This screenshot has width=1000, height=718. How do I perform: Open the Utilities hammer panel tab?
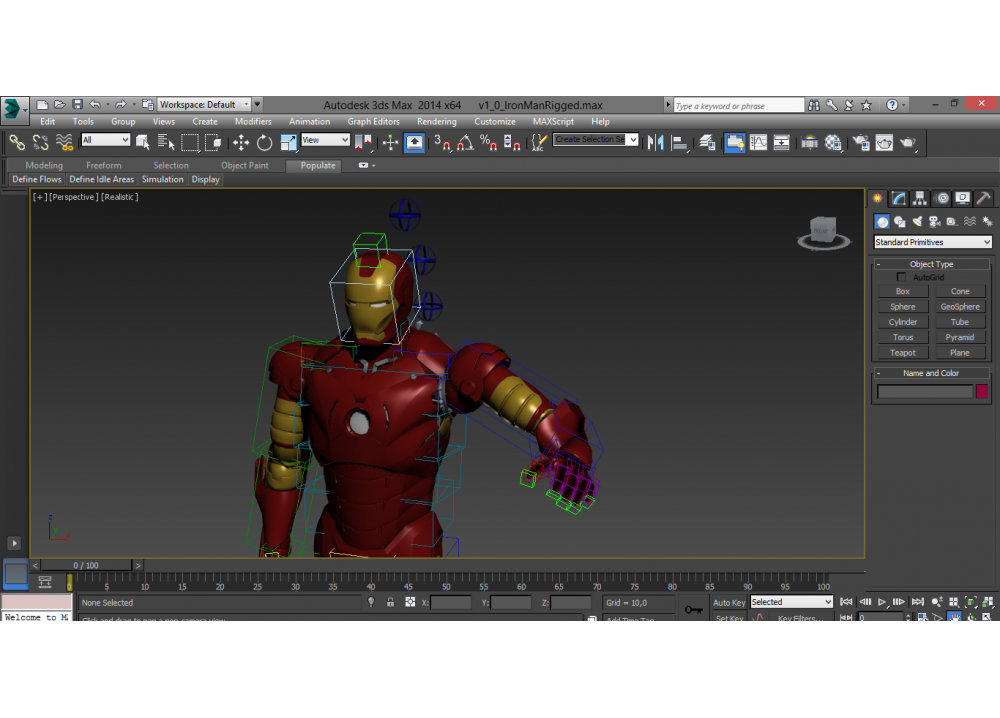pos(983,198)
